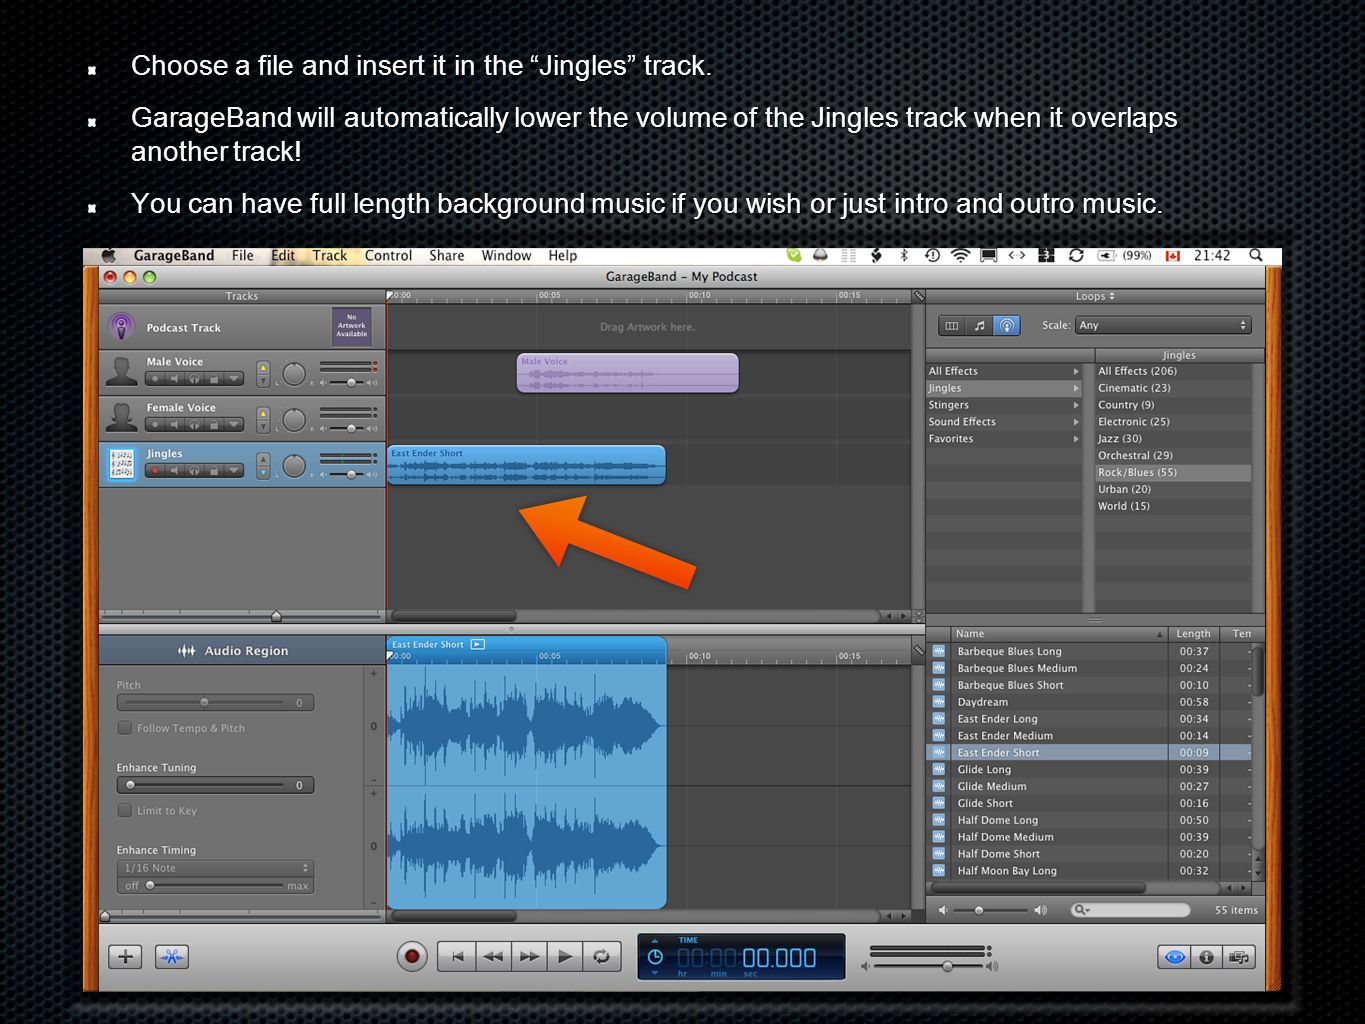The width and height of the screenshot is (1365, 1024).
Task: Click the loop browser search field
Action: [x=1130, y=910]
